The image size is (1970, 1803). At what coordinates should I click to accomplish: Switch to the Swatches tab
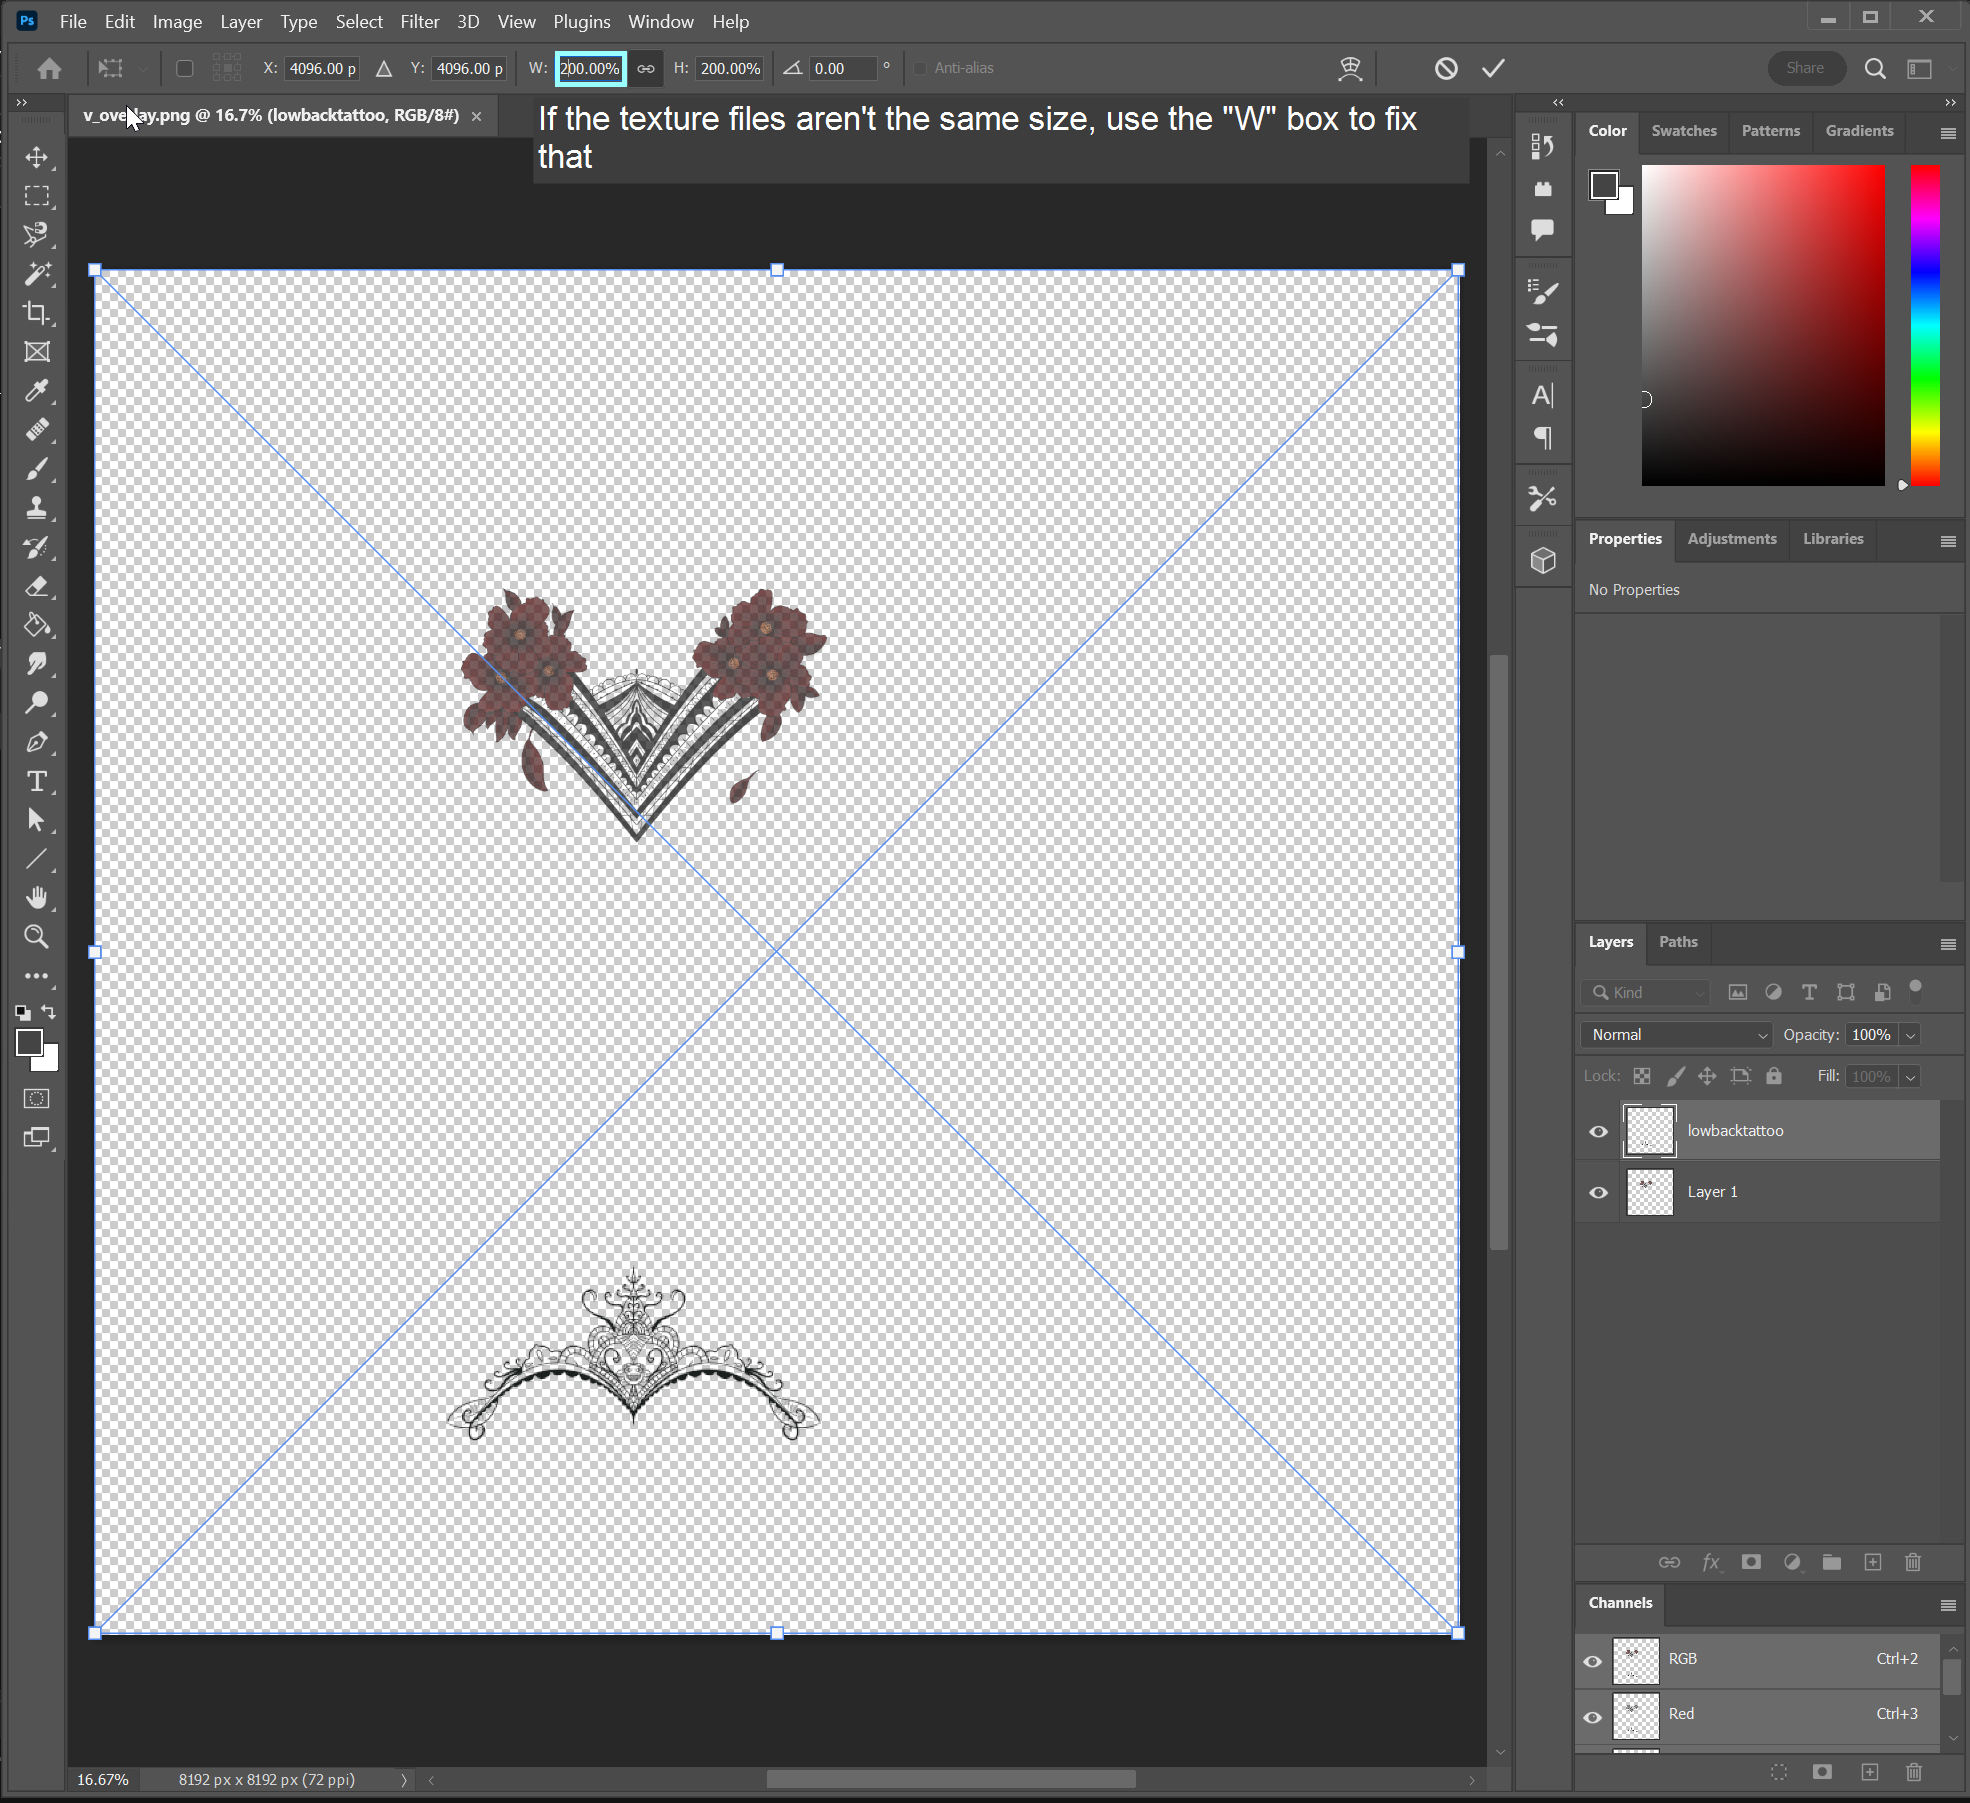tap(1683, 131)
